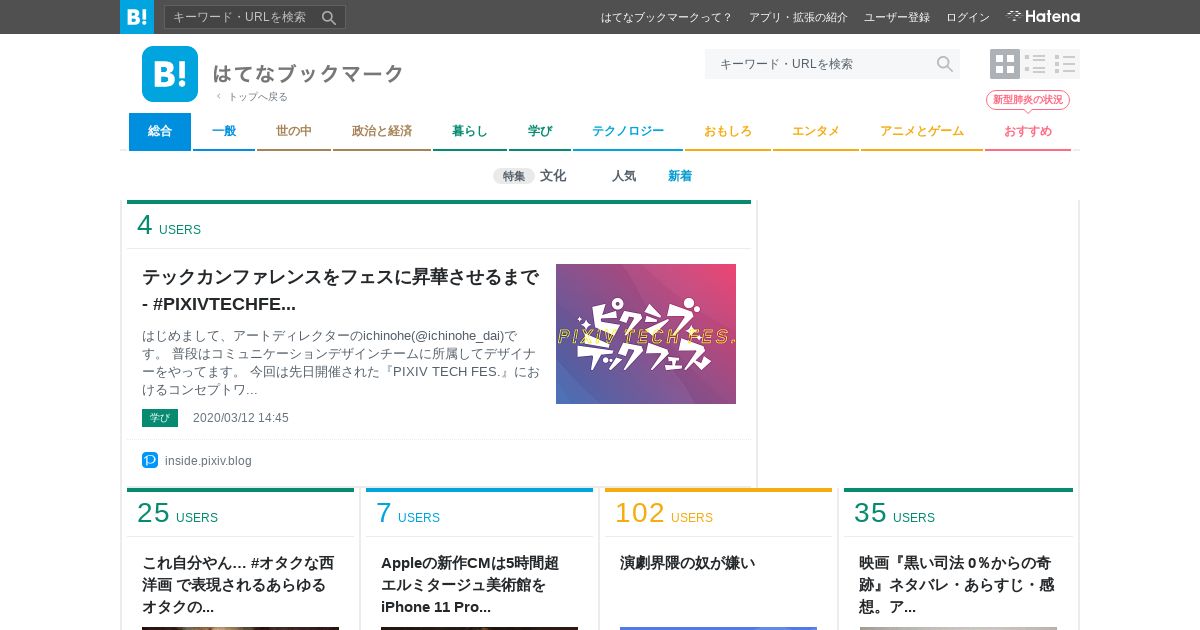1200x630 pixels.
Task: Click the small B! logo in top bar
Action: point(137,17)
